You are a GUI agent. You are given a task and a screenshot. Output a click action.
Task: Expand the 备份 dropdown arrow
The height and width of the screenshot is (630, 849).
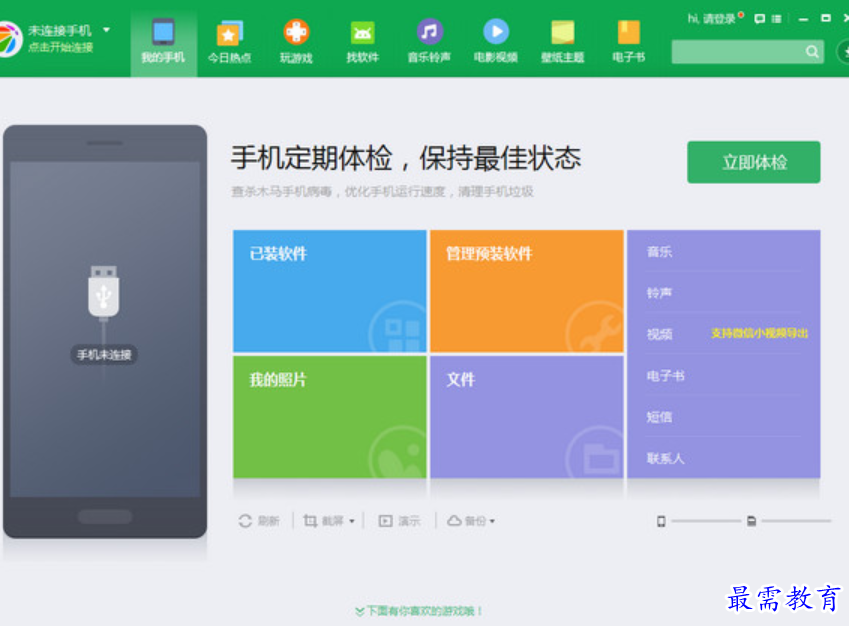(492, 521)
